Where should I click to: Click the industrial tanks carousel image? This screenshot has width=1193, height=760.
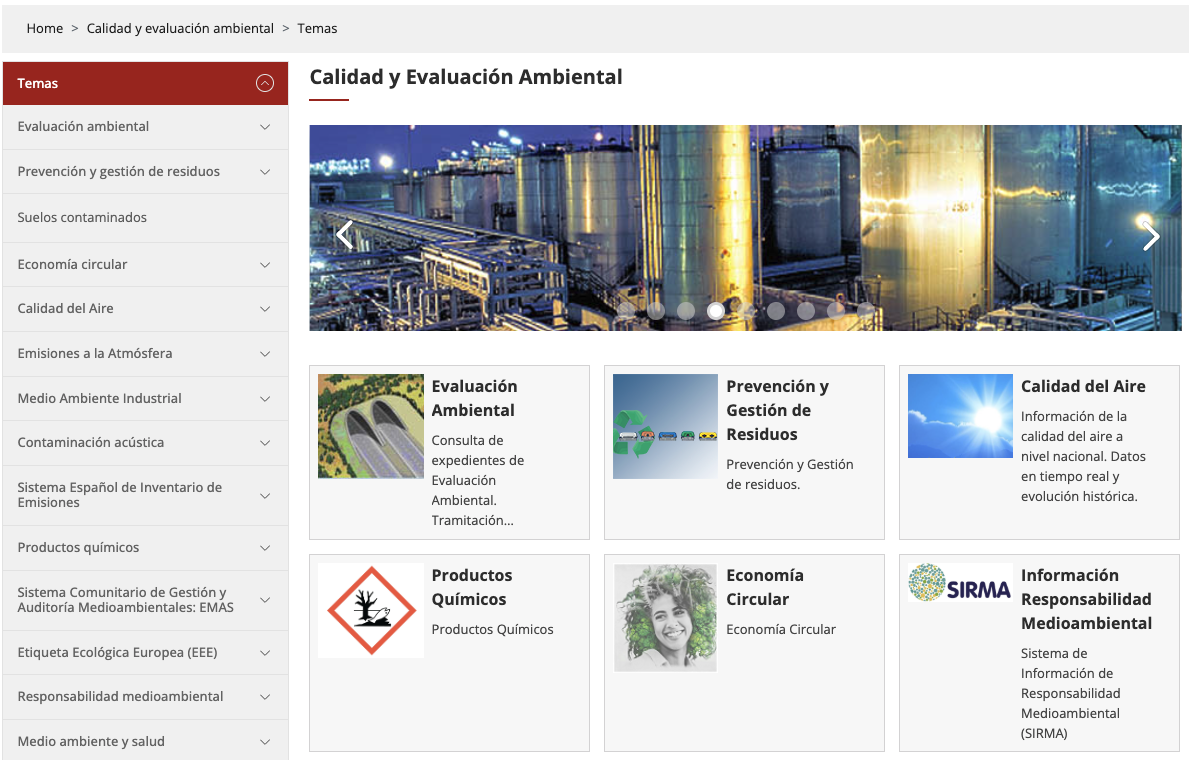746,227
